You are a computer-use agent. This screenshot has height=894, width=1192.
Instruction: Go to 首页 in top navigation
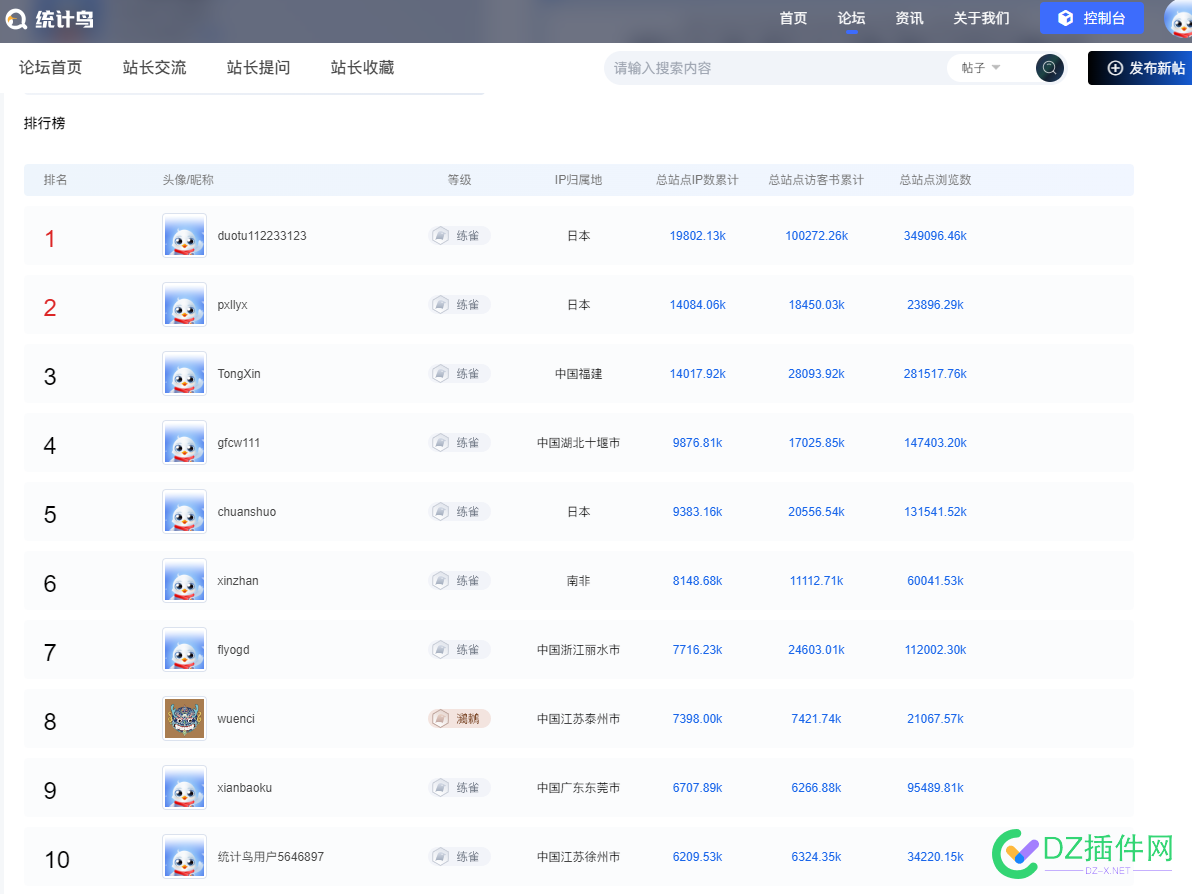793,18
